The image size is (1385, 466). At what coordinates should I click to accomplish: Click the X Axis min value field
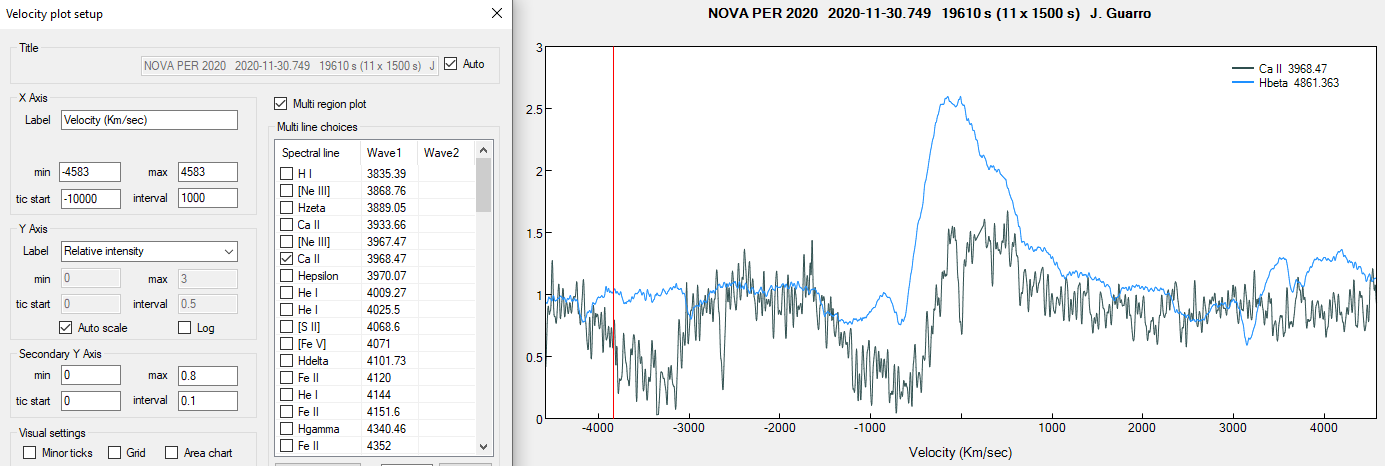point(90,172)
